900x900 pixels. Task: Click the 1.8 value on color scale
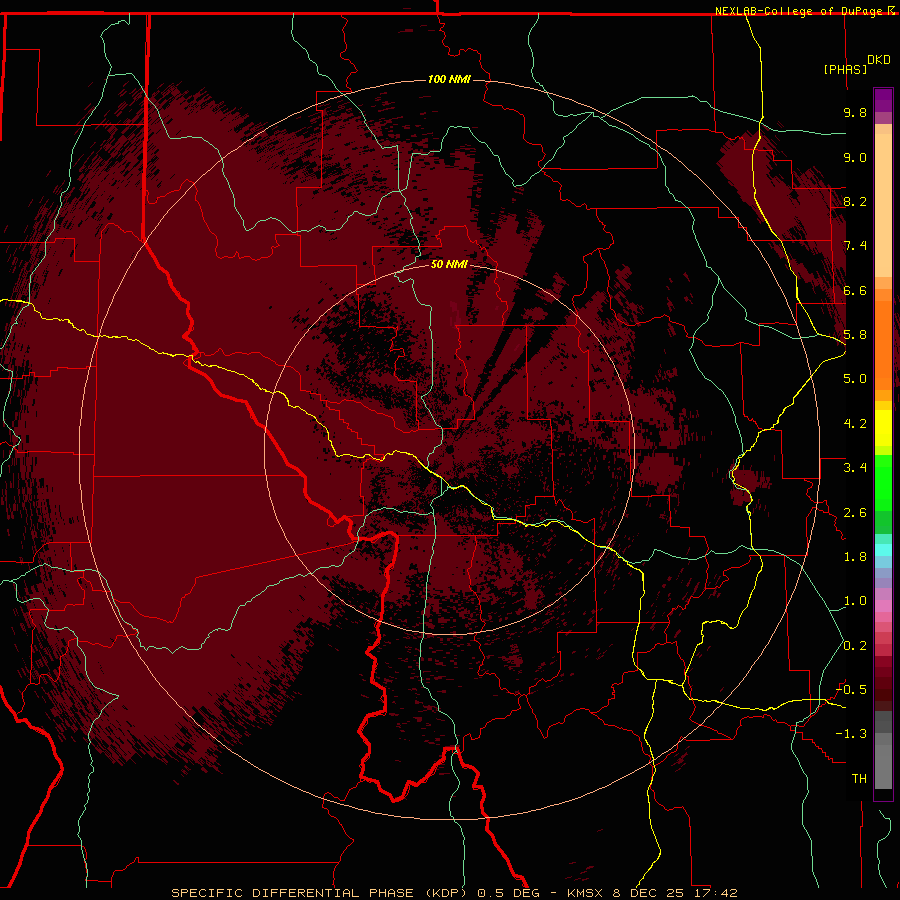(855, 557)
